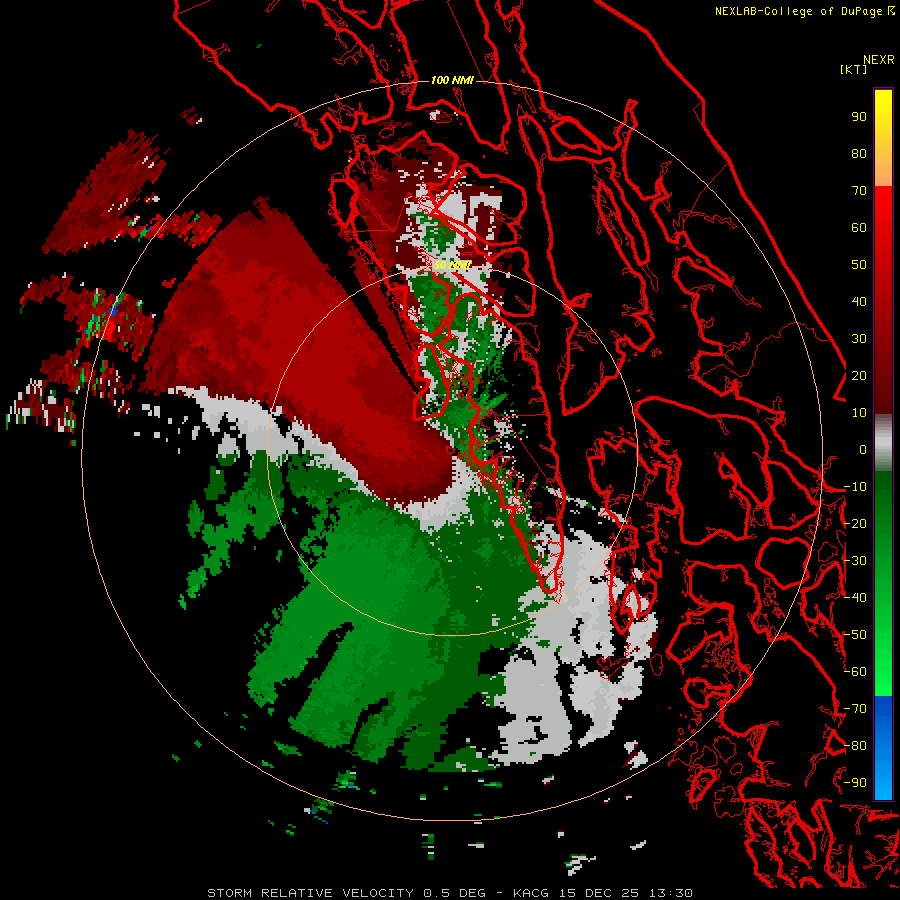900x900 pixels.
Task: Click the blue bottom segment of color bar
Action: 883,747
